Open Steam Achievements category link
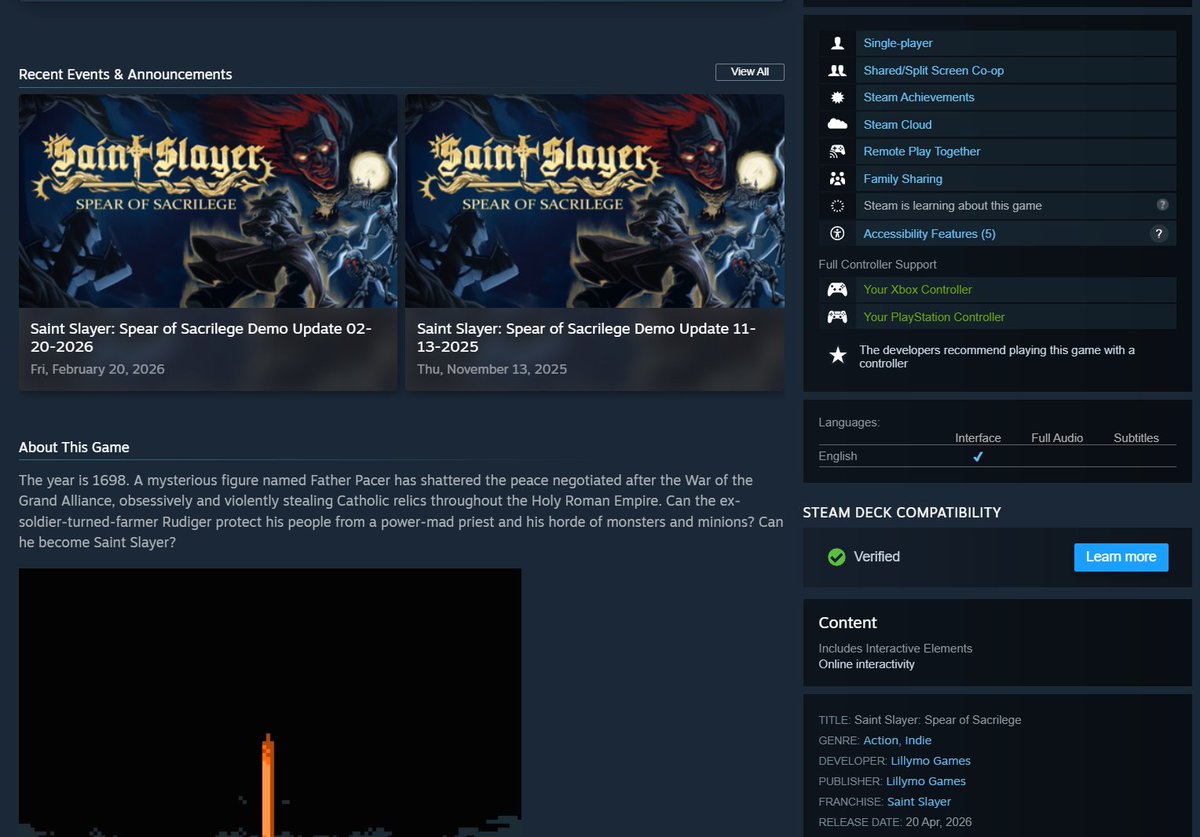 click(919, 97)
